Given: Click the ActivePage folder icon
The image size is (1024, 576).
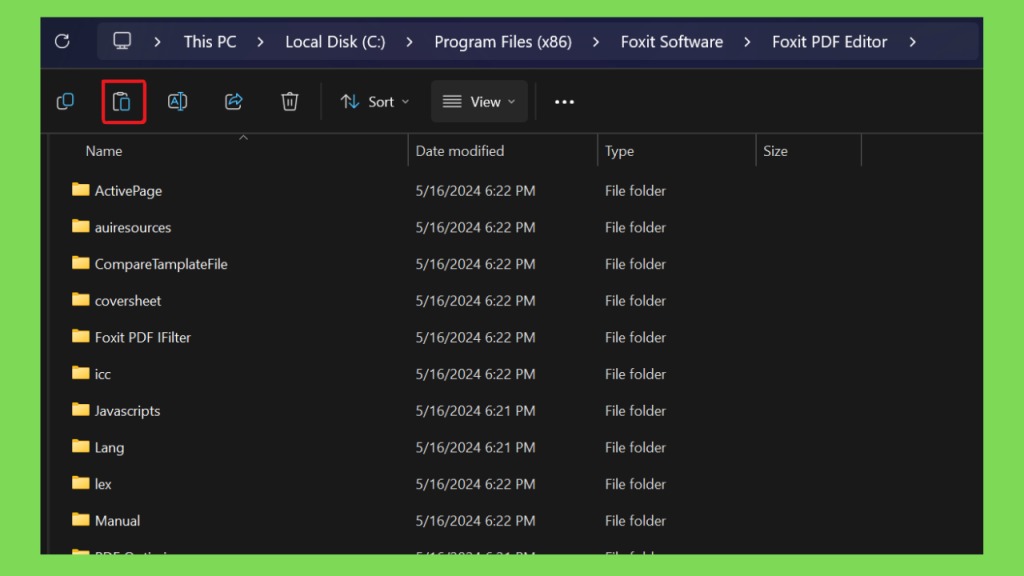Looking at the screenshot, I should 80,189.
